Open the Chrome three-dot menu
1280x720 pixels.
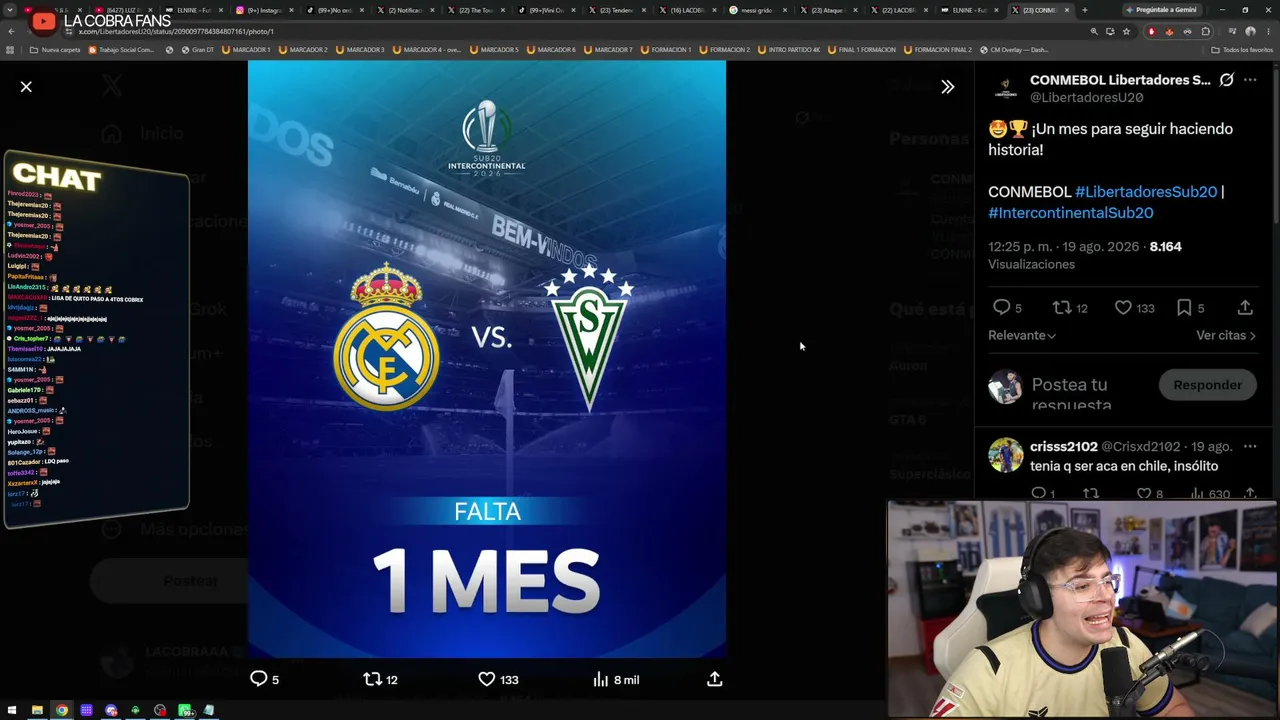[x=1267, y=31]
